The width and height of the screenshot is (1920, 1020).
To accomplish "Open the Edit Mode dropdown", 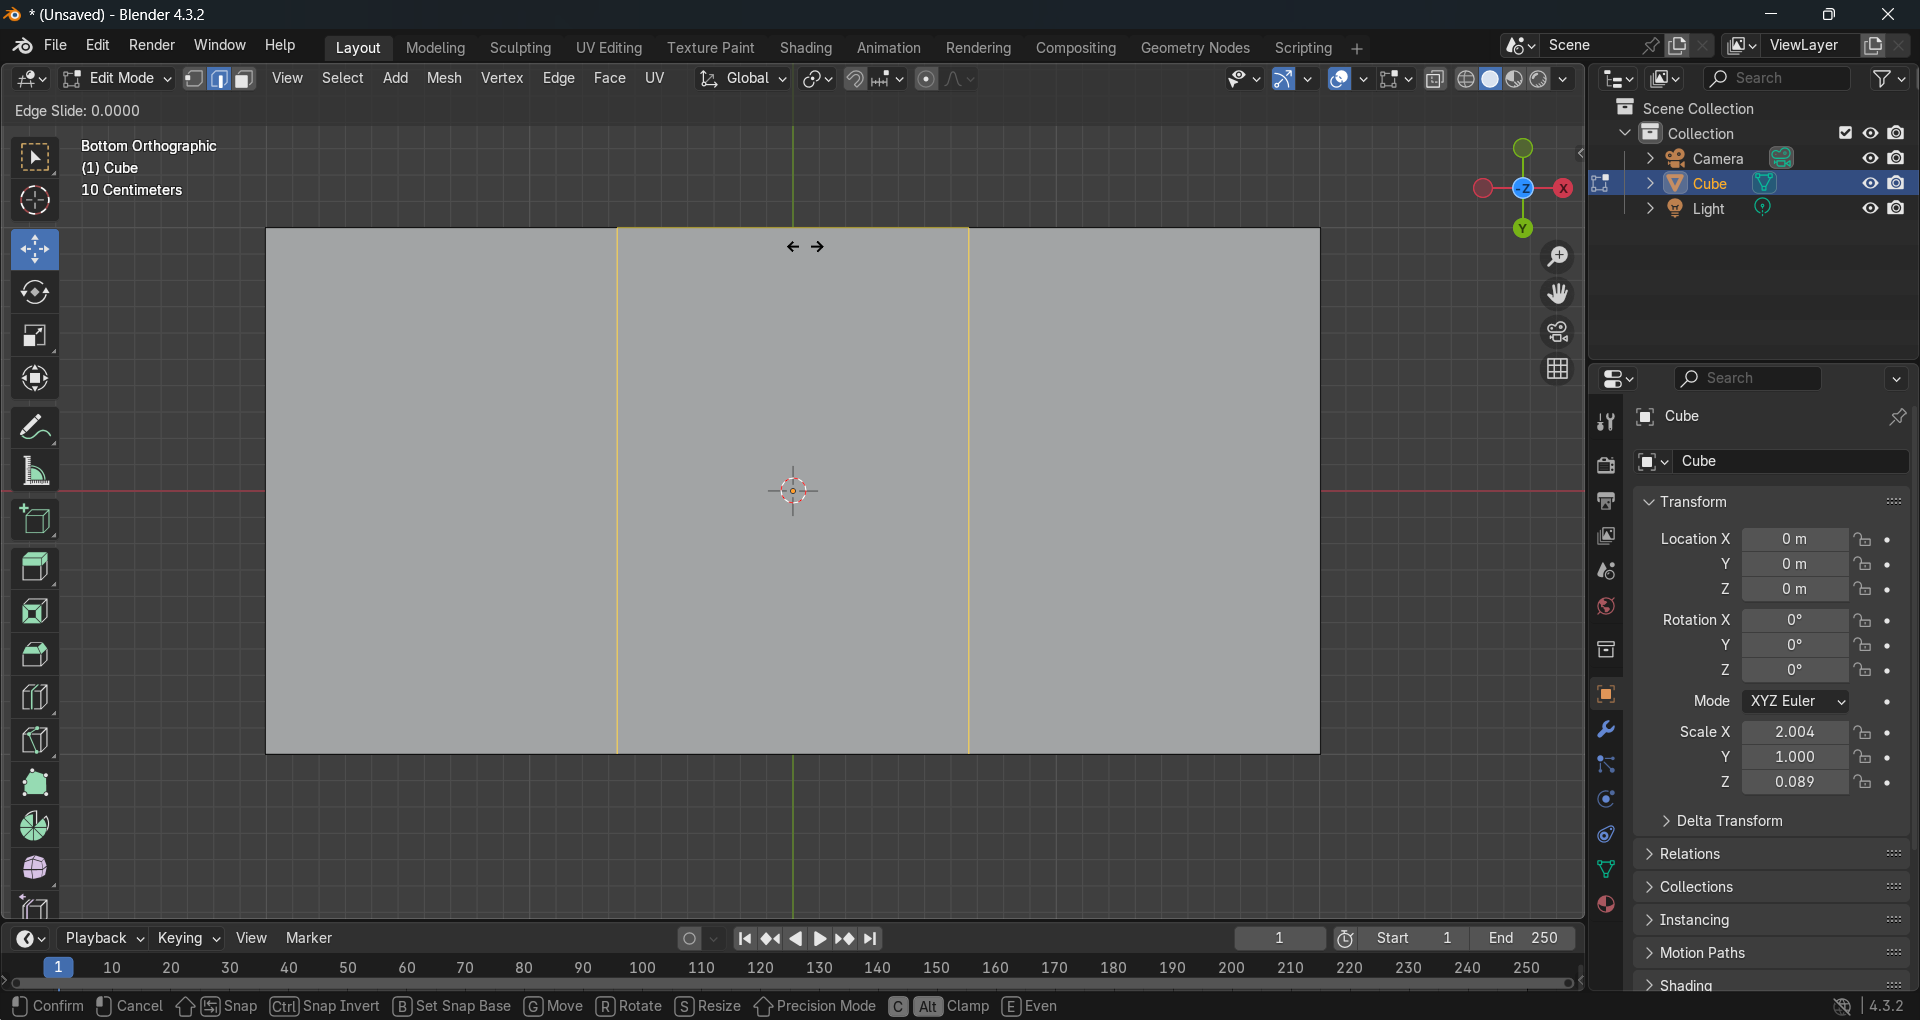I will [x=118, y=79].
